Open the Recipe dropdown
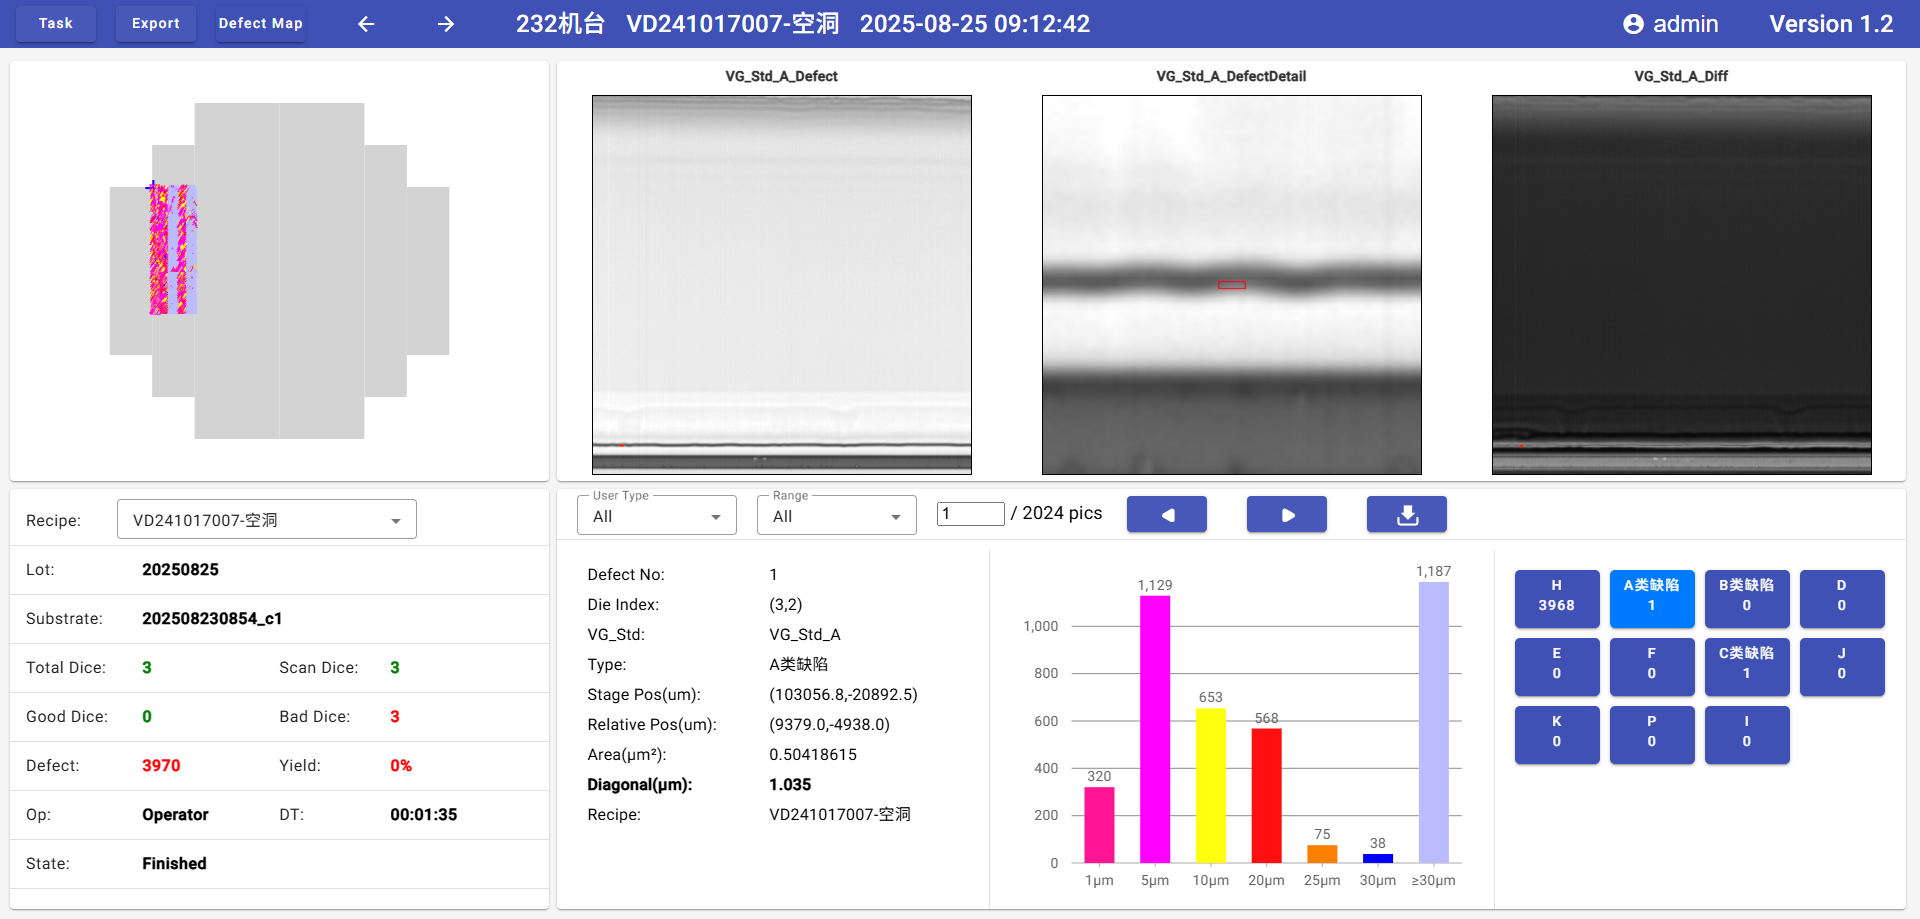Screen dimensions: 1920x919 pos(267,520)
